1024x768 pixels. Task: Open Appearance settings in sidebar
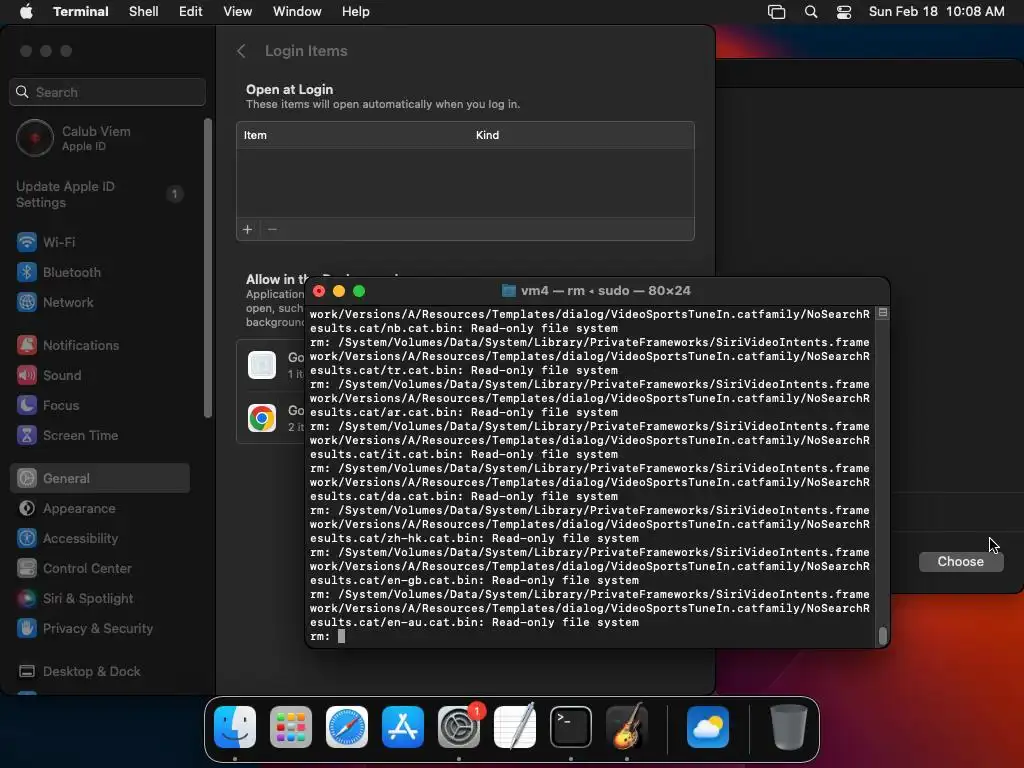(x=101, y=508)
